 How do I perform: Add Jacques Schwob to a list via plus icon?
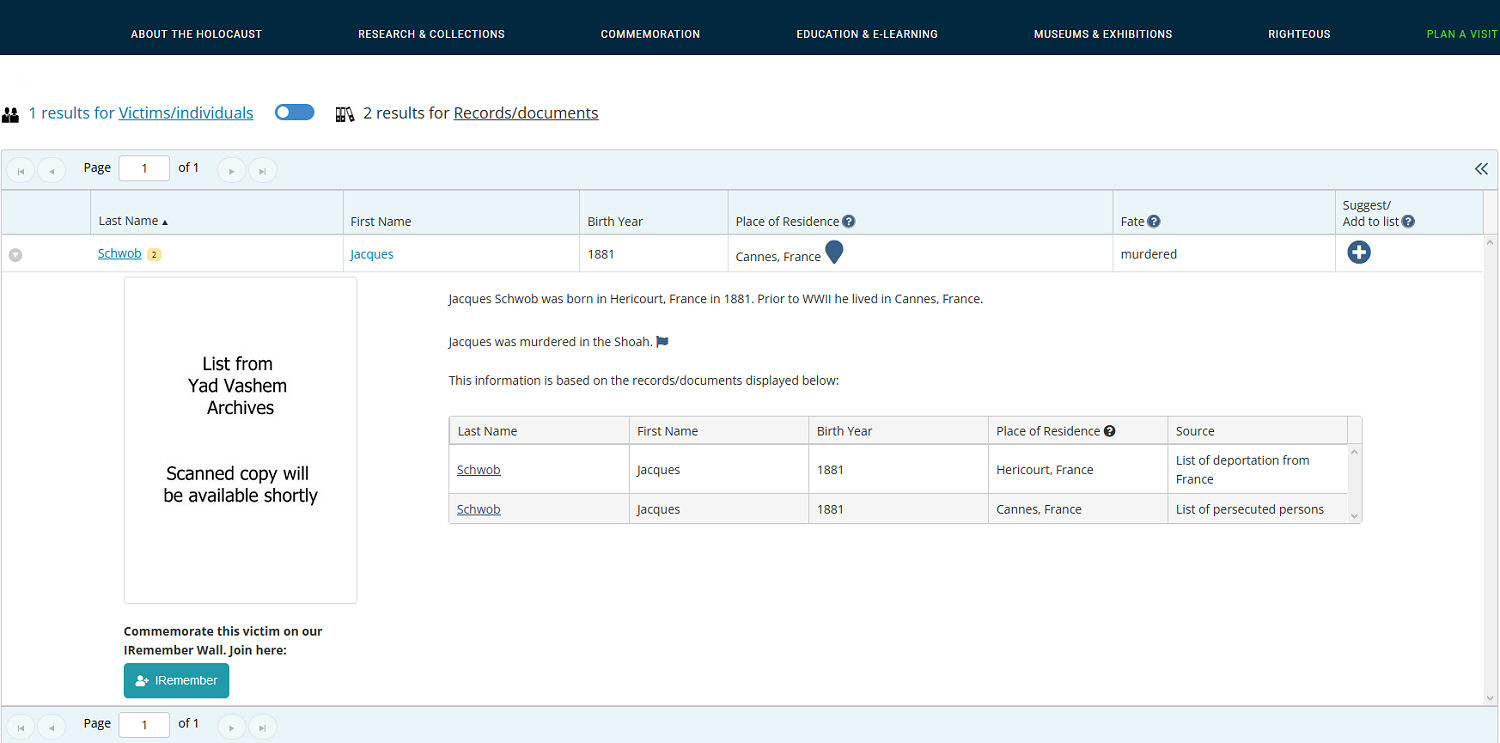pyautogui.click(x=1358, y=252)
